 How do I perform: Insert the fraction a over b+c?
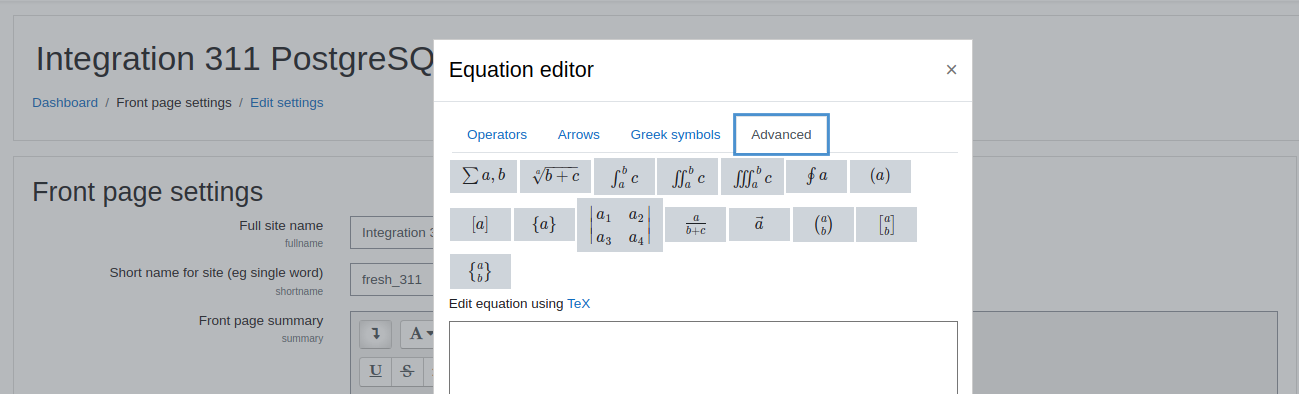coord(695,225)
